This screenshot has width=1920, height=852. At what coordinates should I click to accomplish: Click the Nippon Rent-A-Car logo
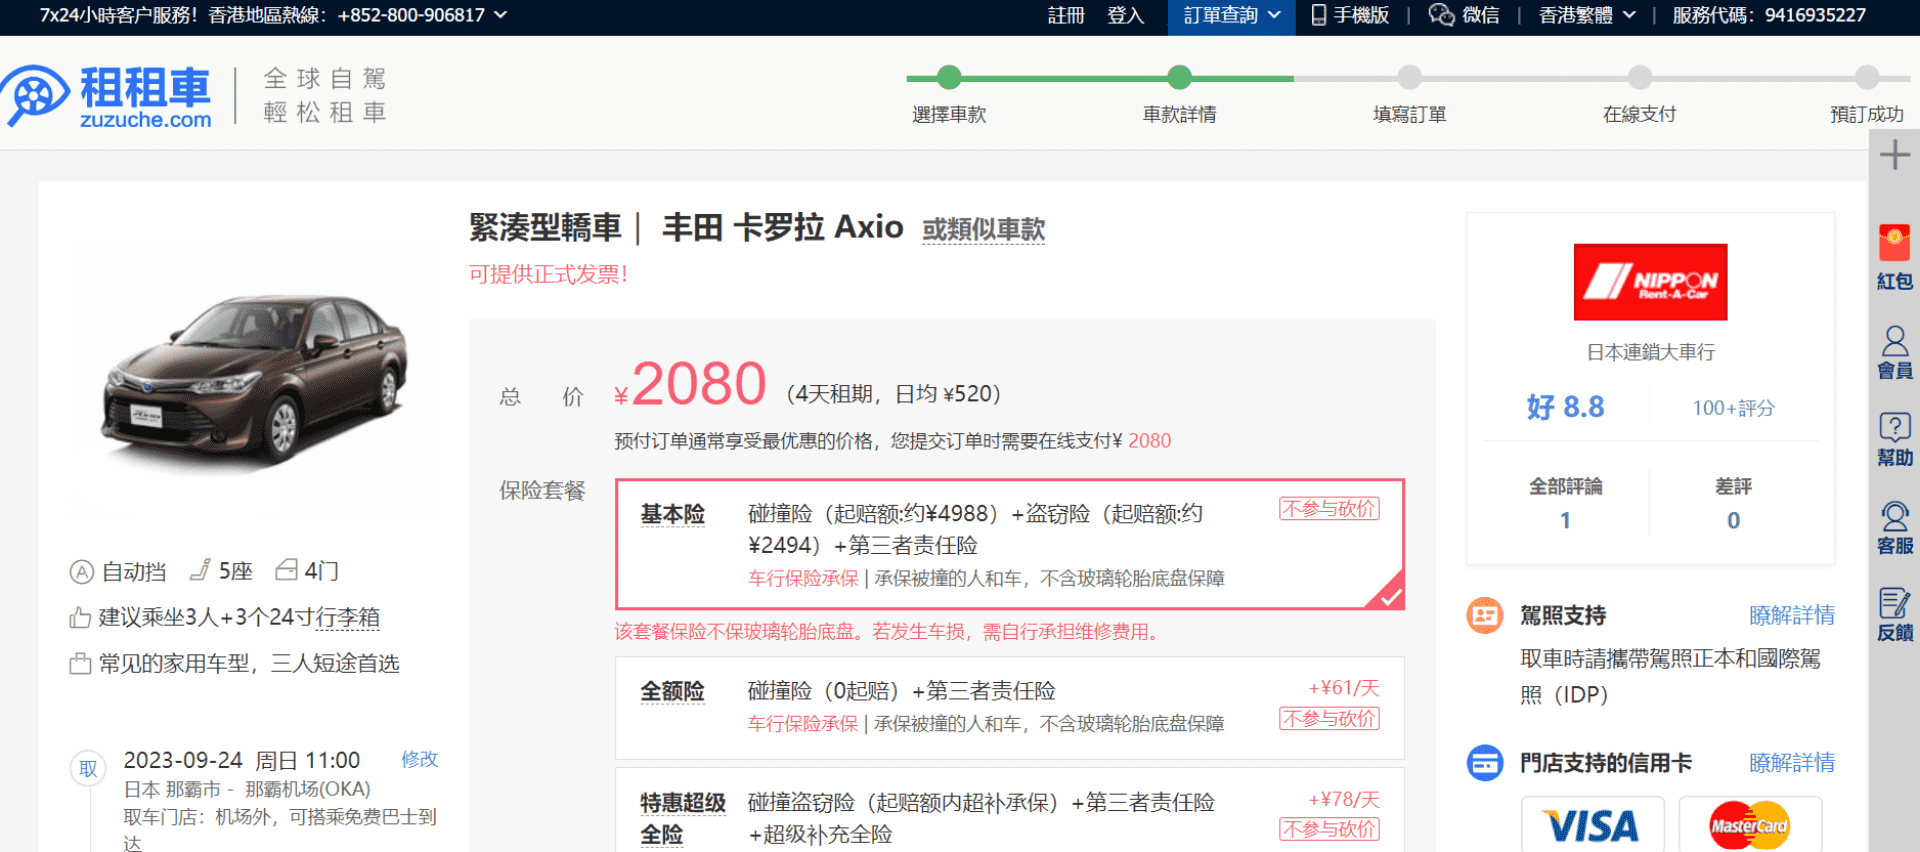[x=1650, y=282]
